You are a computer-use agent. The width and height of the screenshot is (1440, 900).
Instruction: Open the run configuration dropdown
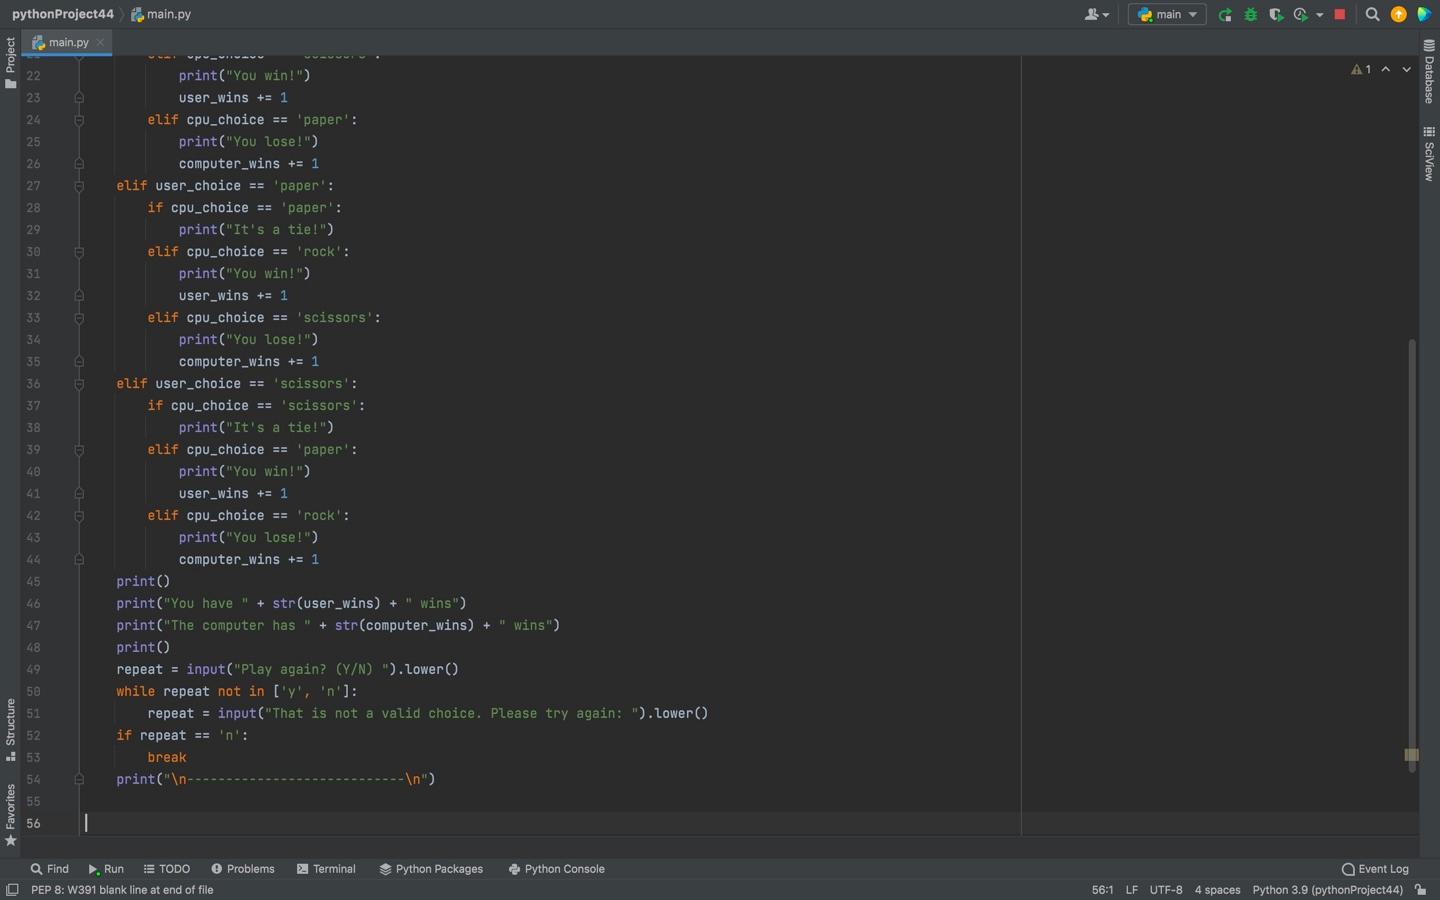1166,14
